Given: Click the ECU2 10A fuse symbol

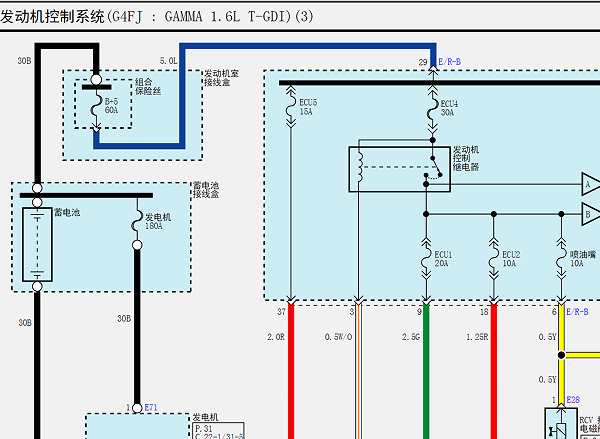Looking at the screenshot, I should coord(494,259).
